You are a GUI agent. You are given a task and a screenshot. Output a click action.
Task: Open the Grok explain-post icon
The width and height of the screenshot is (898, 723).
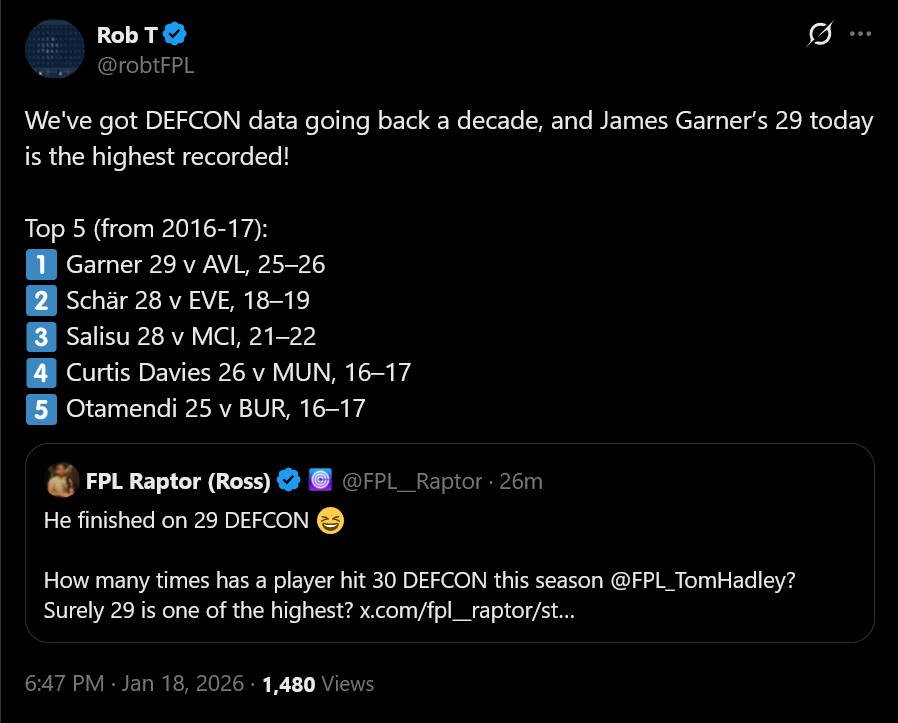tap(819, 35)
